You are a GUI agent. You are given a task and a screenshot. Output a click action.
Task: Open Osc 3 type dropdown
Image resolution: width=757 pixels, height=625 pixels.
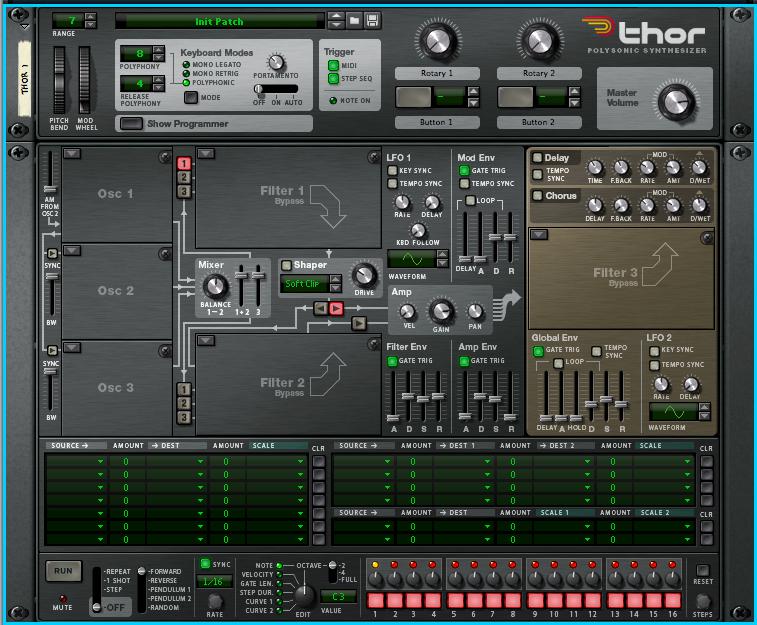point(72,347)
